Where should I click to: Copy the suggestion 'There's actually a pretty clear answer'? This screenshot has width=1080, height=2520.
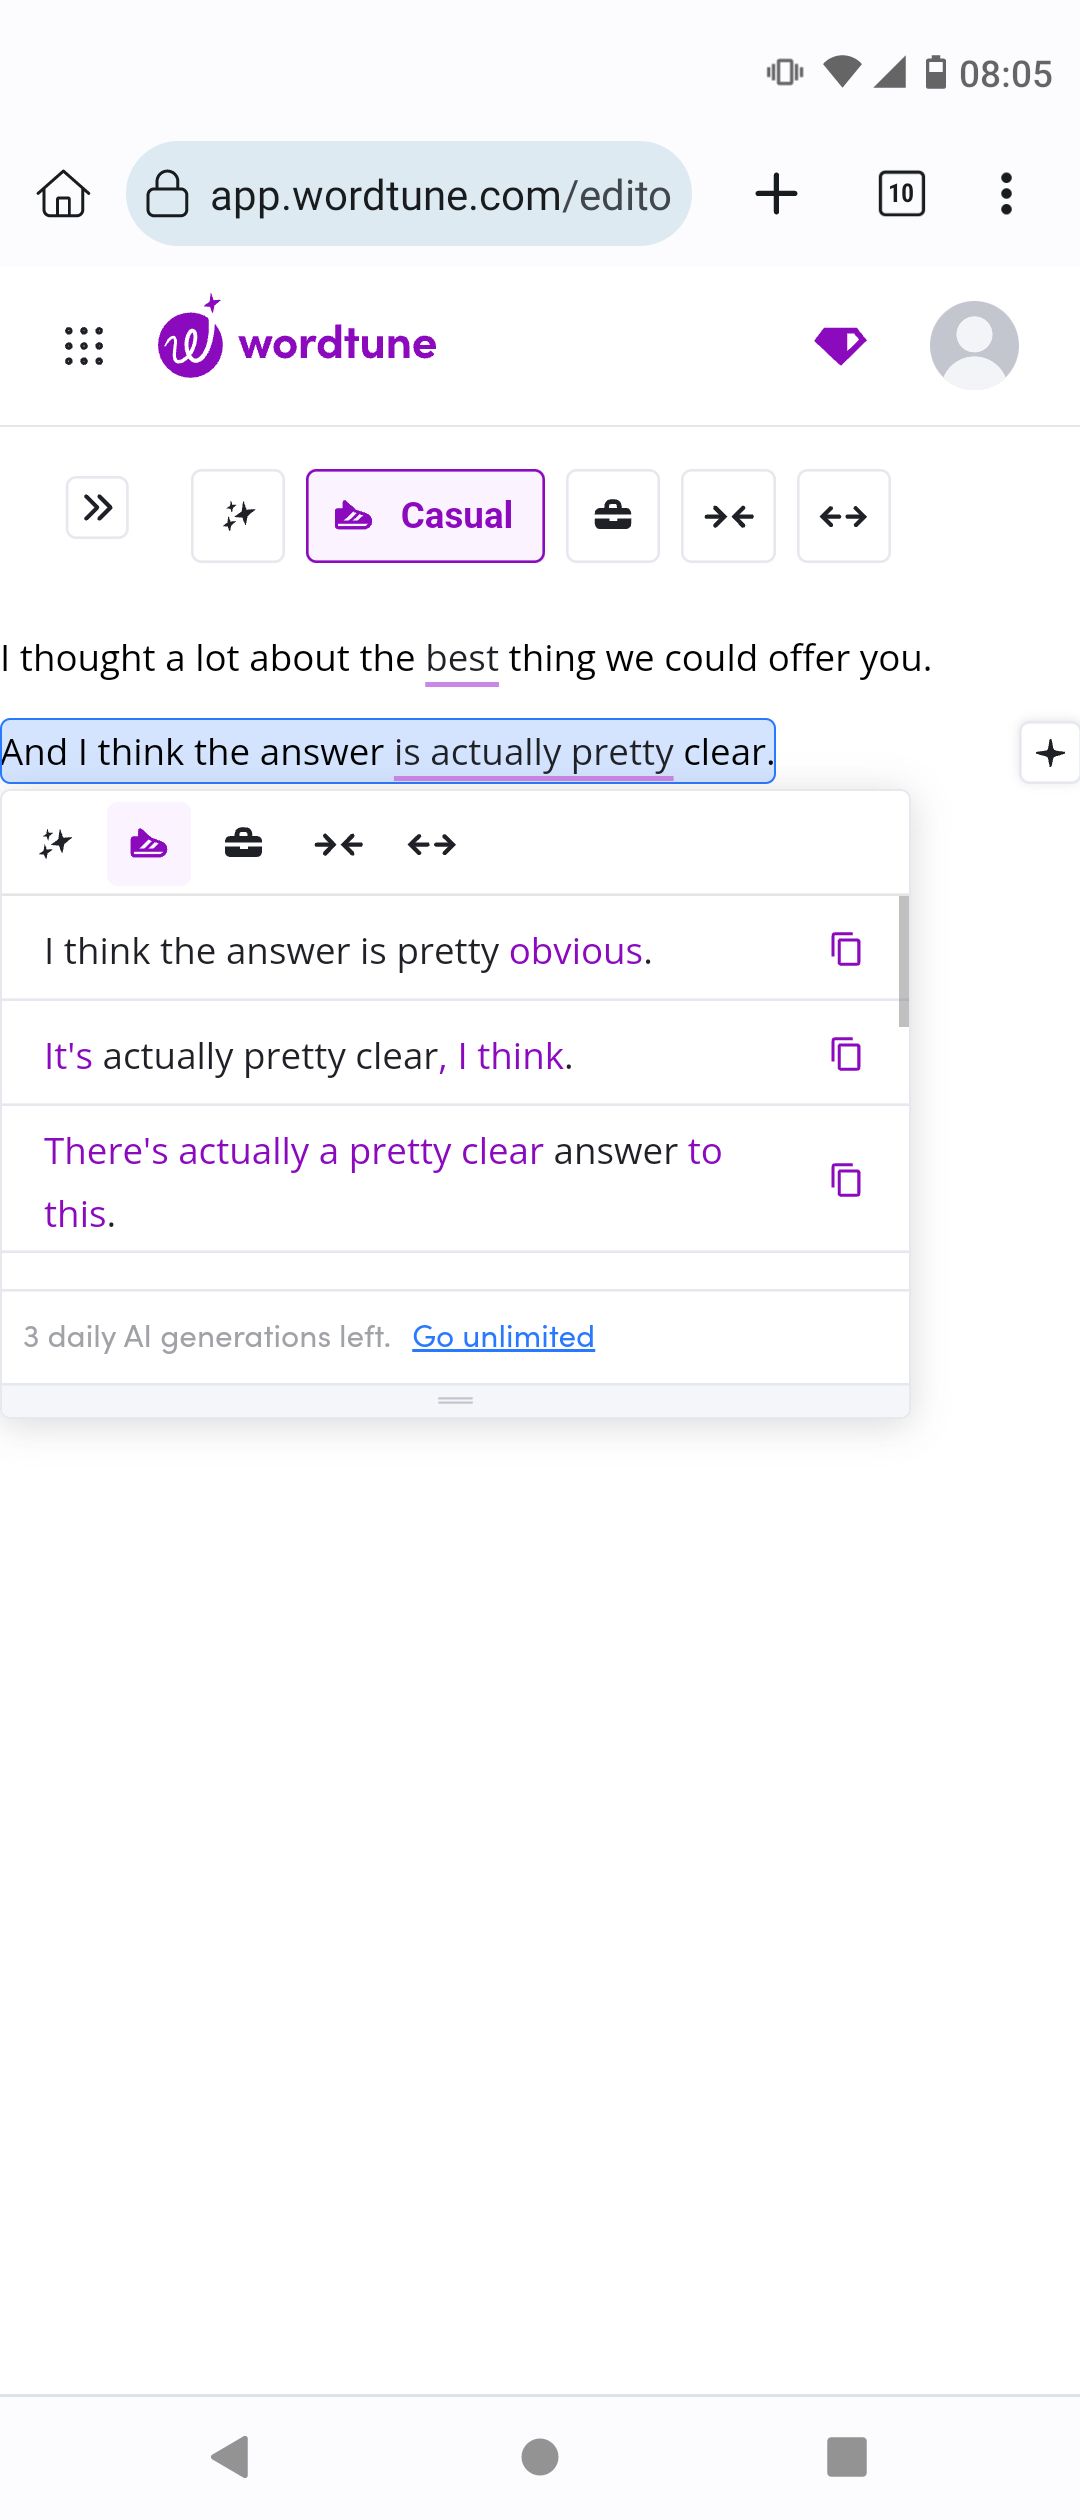[x=846, y=1181]
